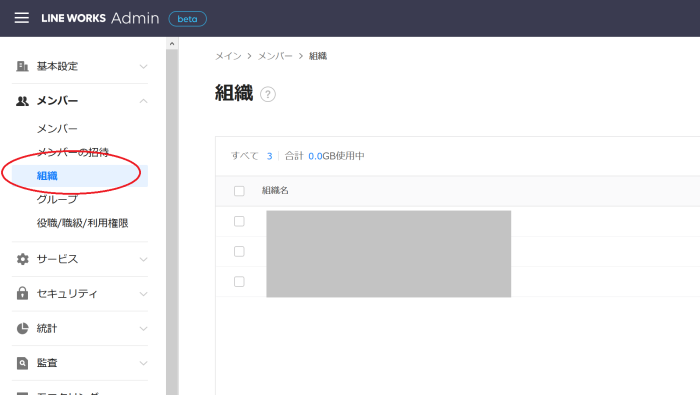The image size is (700, 395).
Task: Click the 統計 menu label
Action: tap(47, 328)
